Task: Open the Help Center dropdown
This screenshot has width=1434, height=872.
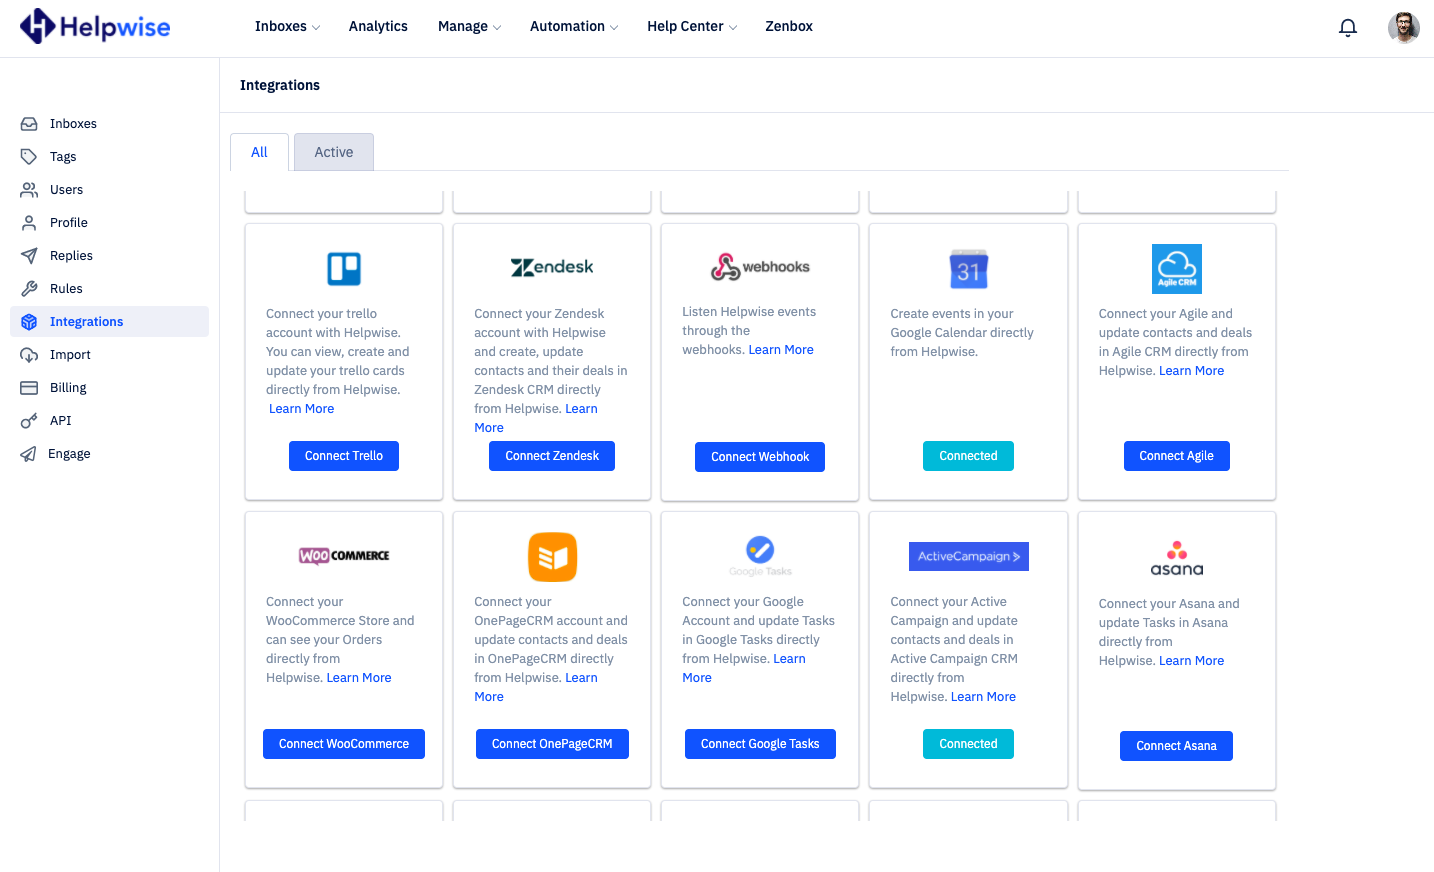Action: (691, 27)
